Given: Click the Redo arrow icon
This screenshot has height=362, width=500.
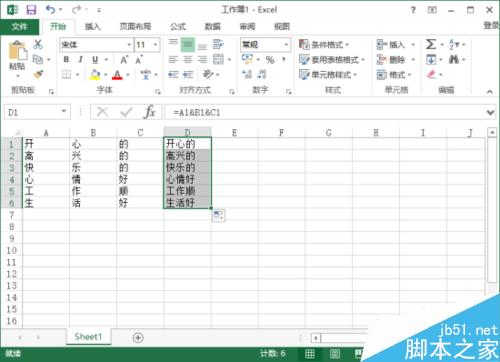Looking at the screenshot, I should (76, 9).
